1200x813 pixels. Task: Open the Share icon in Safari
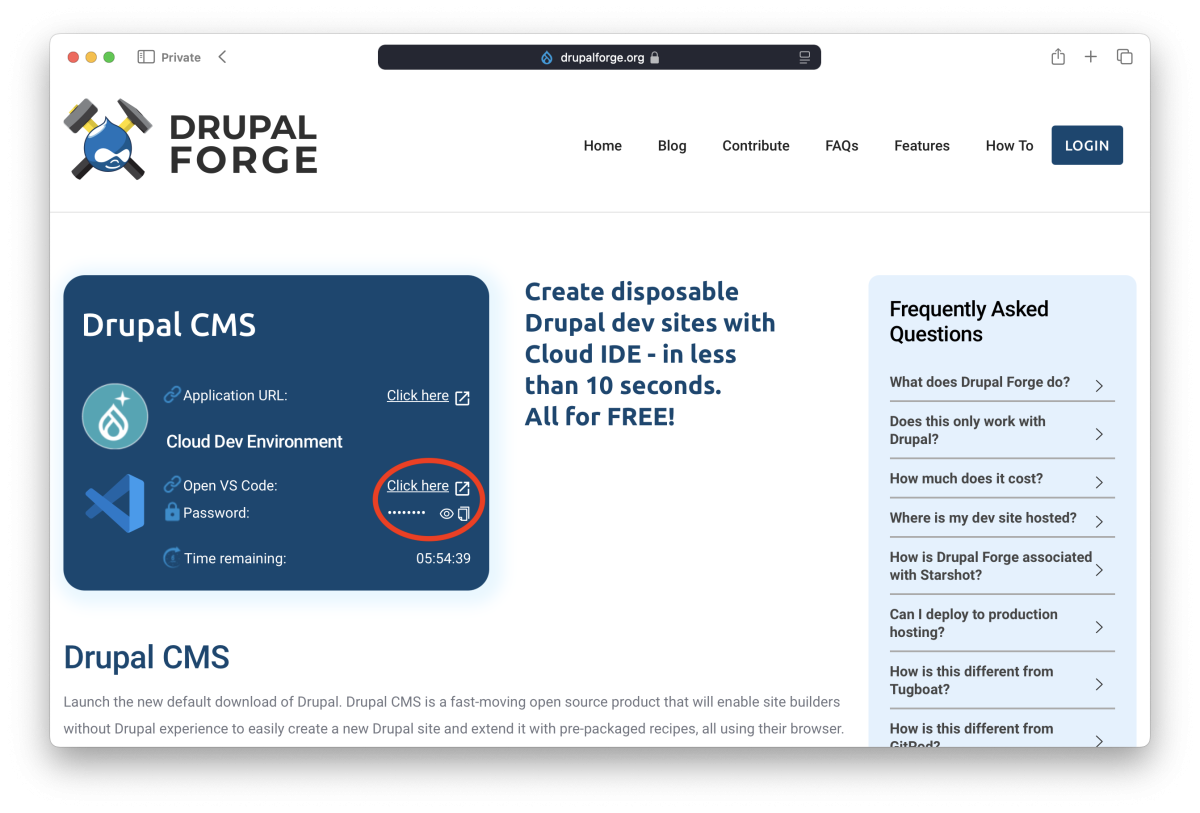pyautogui.click(x=1058, y=57)
